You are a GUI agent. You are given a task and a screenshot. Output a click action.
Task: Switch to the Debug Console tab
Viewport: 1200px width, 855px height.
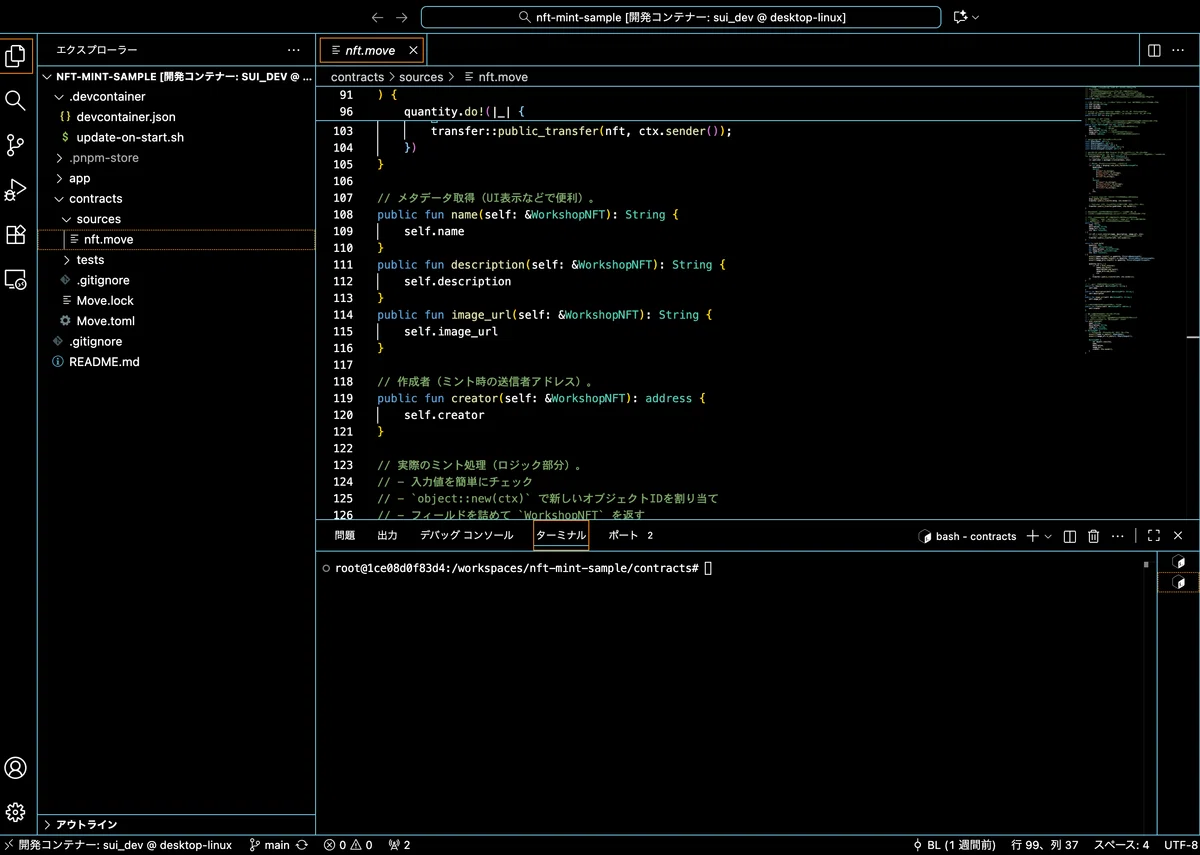(466, 536)
